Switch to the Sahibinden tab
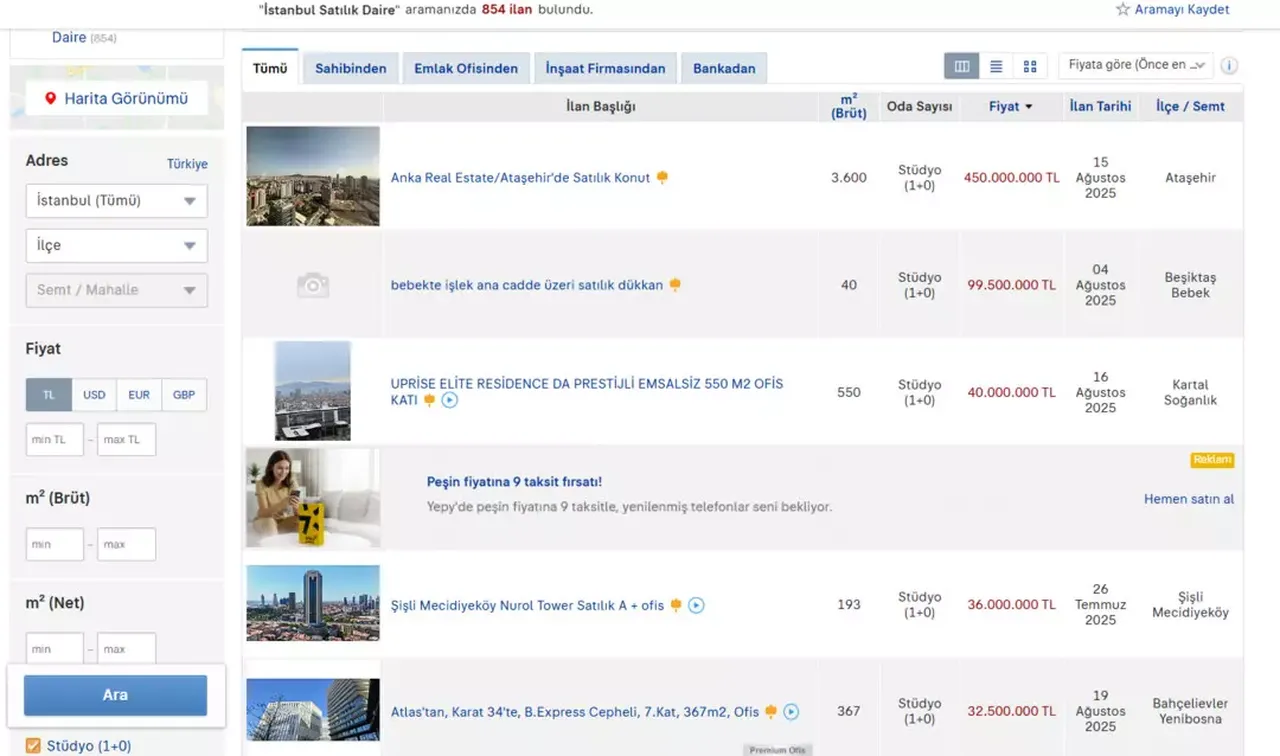1280x756 pixels. [350, 68]
